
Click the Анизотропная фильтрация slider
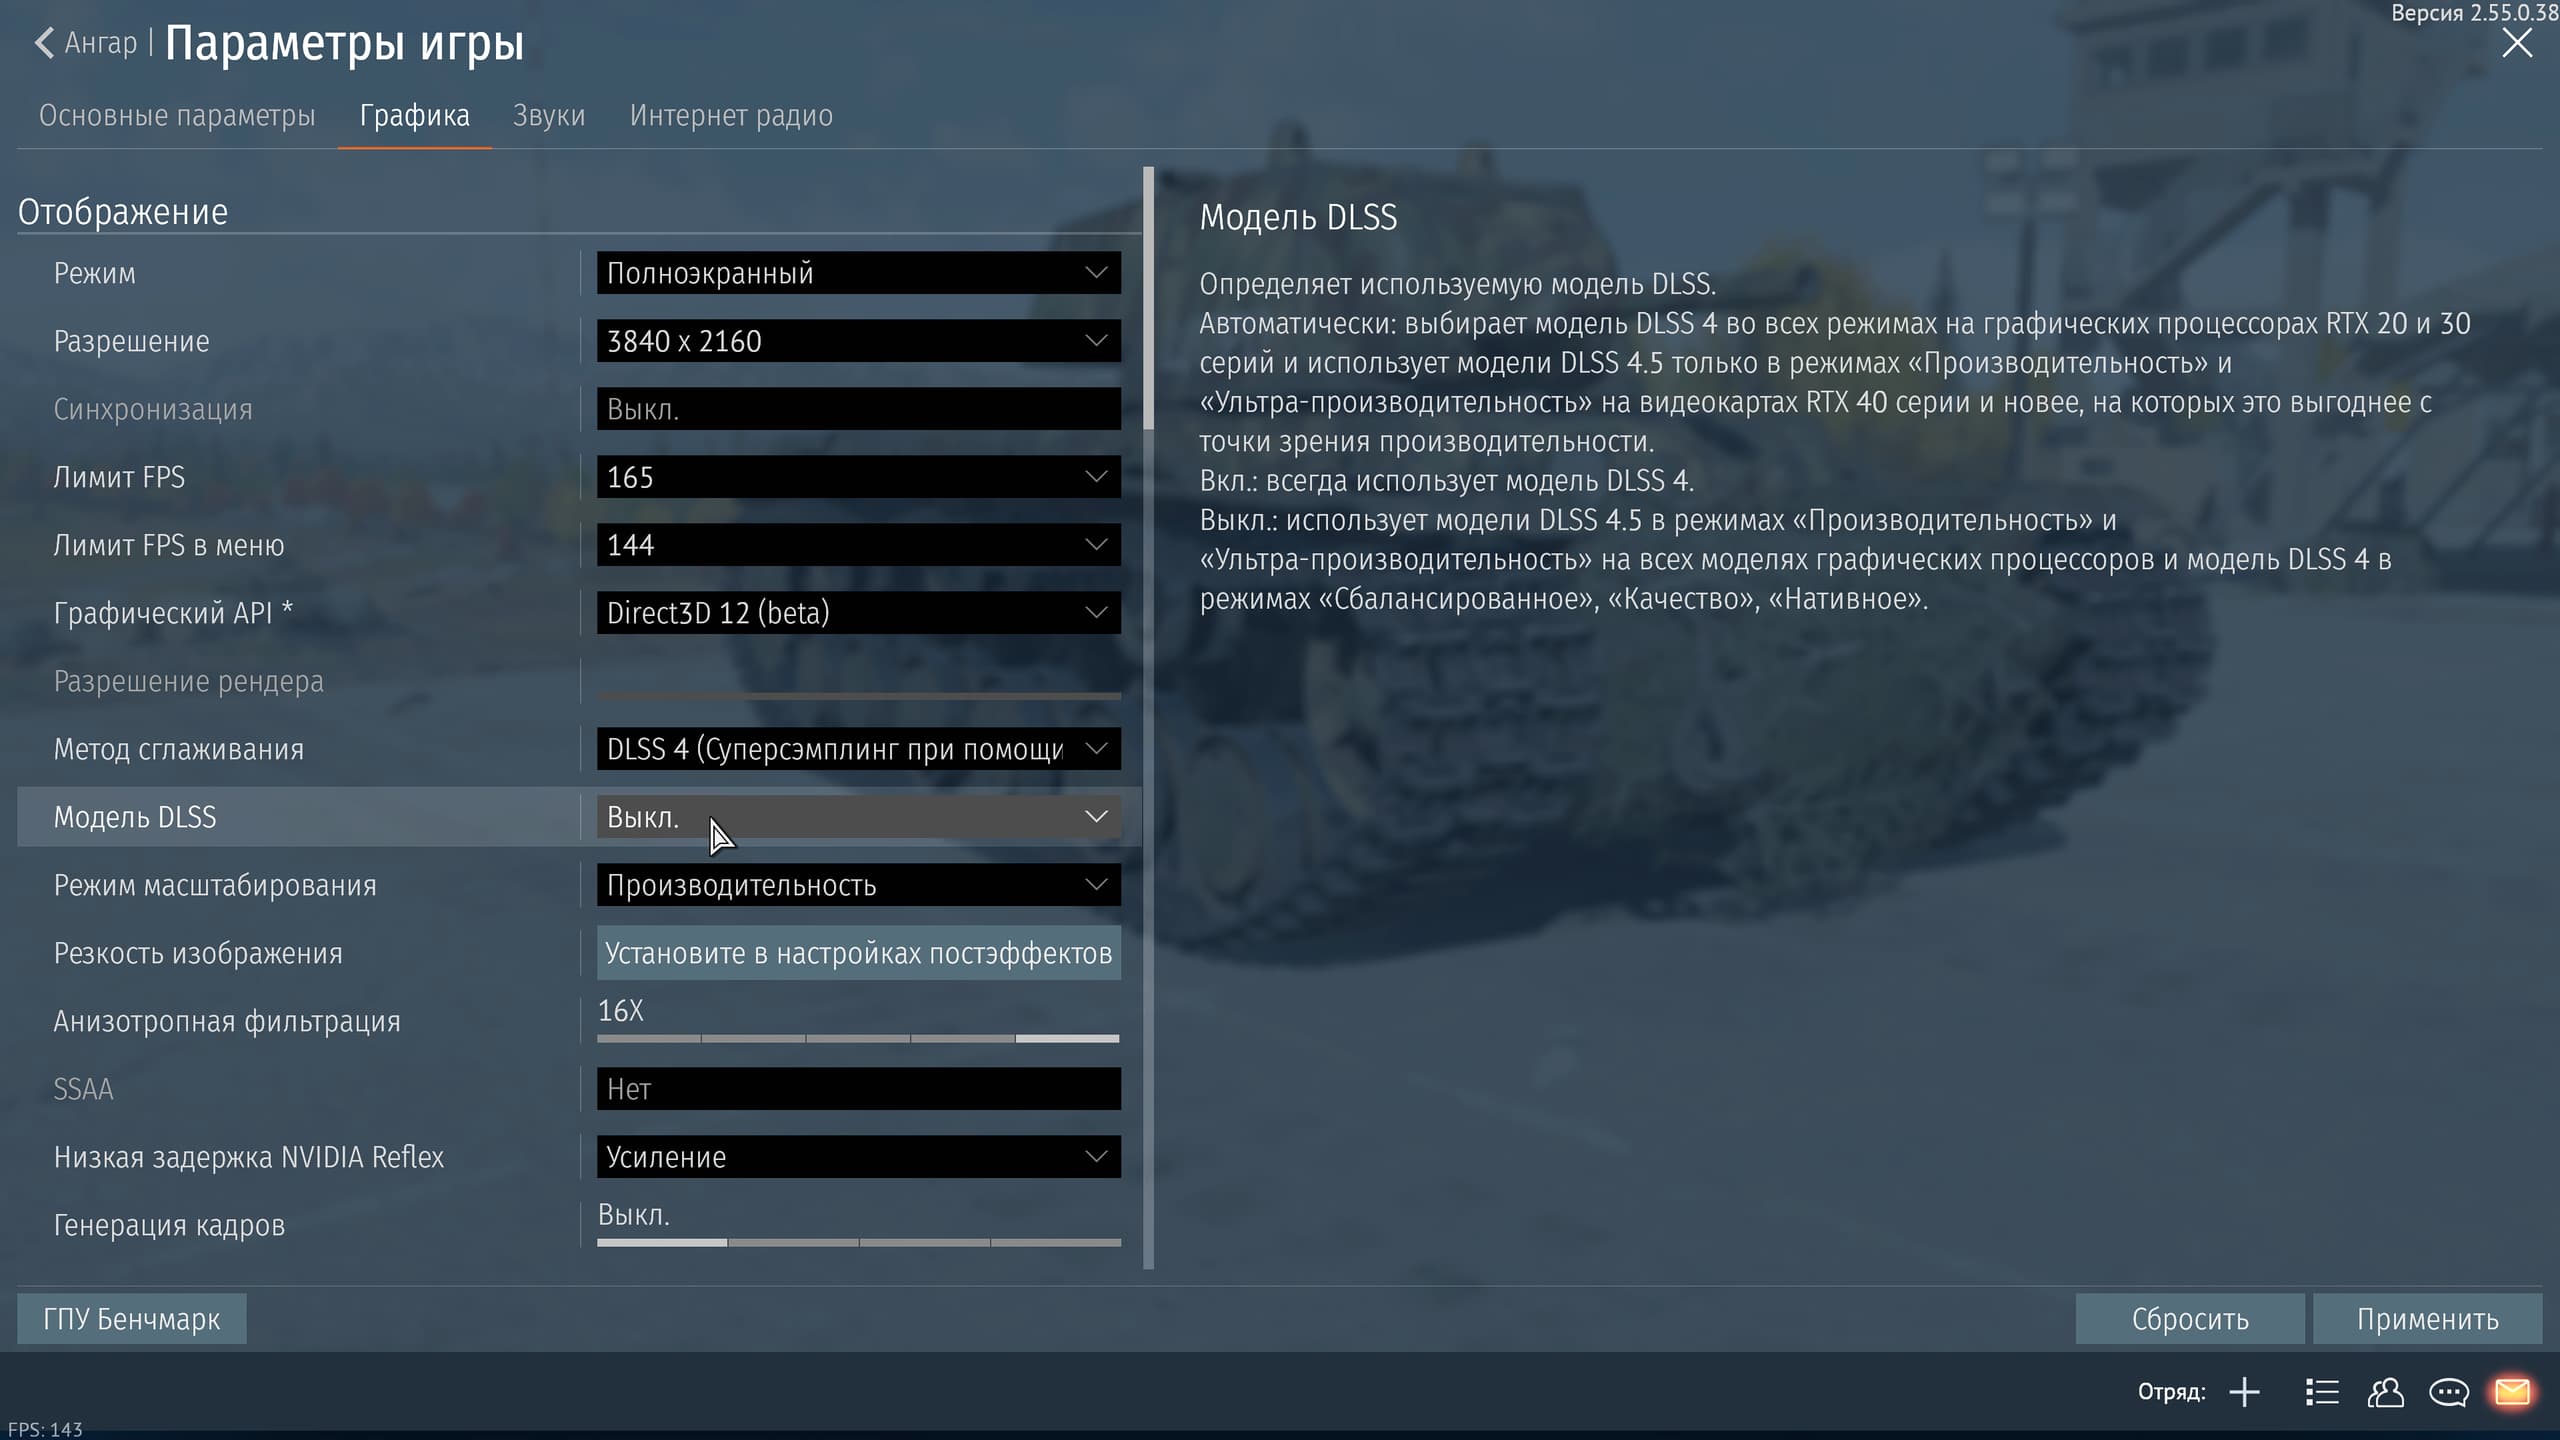tap(858, 1038)
